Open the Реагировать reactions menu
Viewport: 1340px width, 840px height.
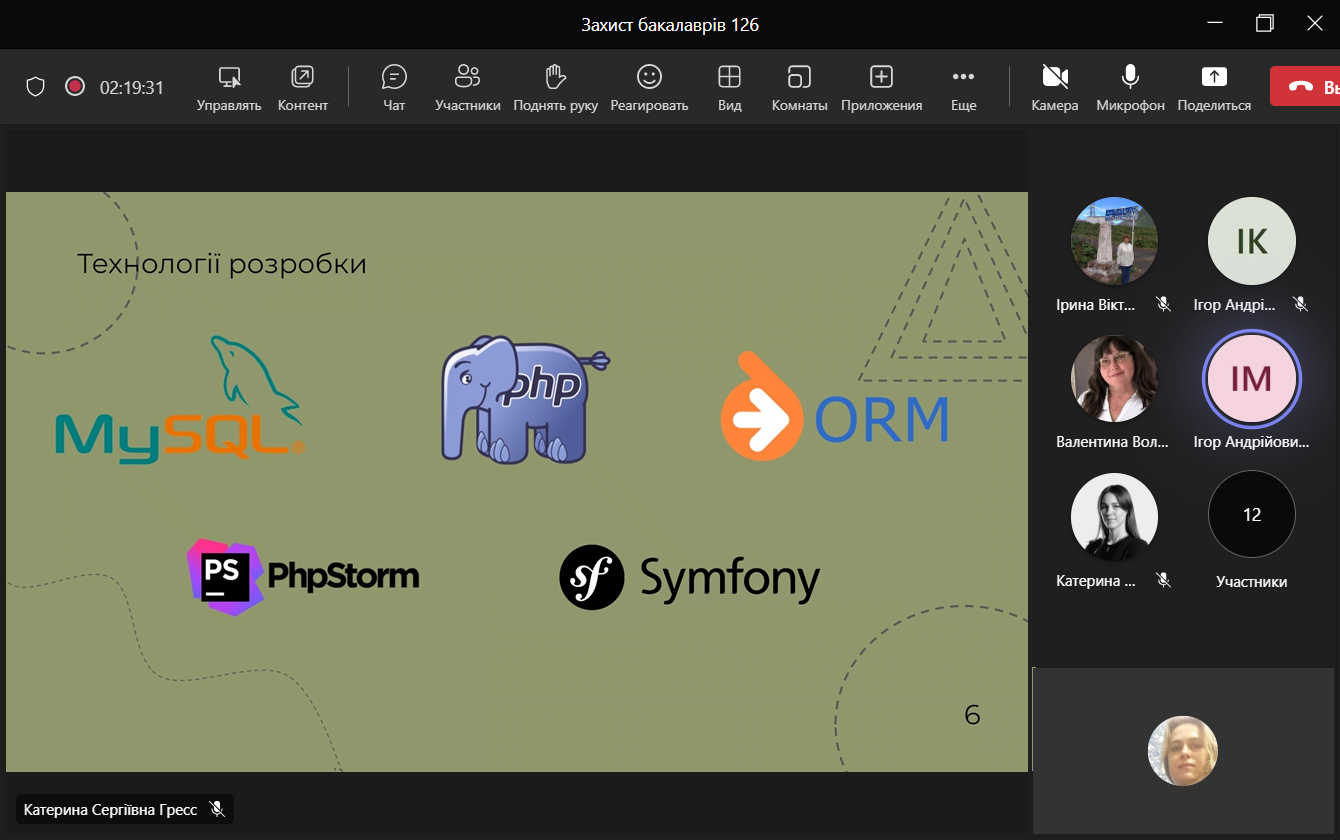649,86
